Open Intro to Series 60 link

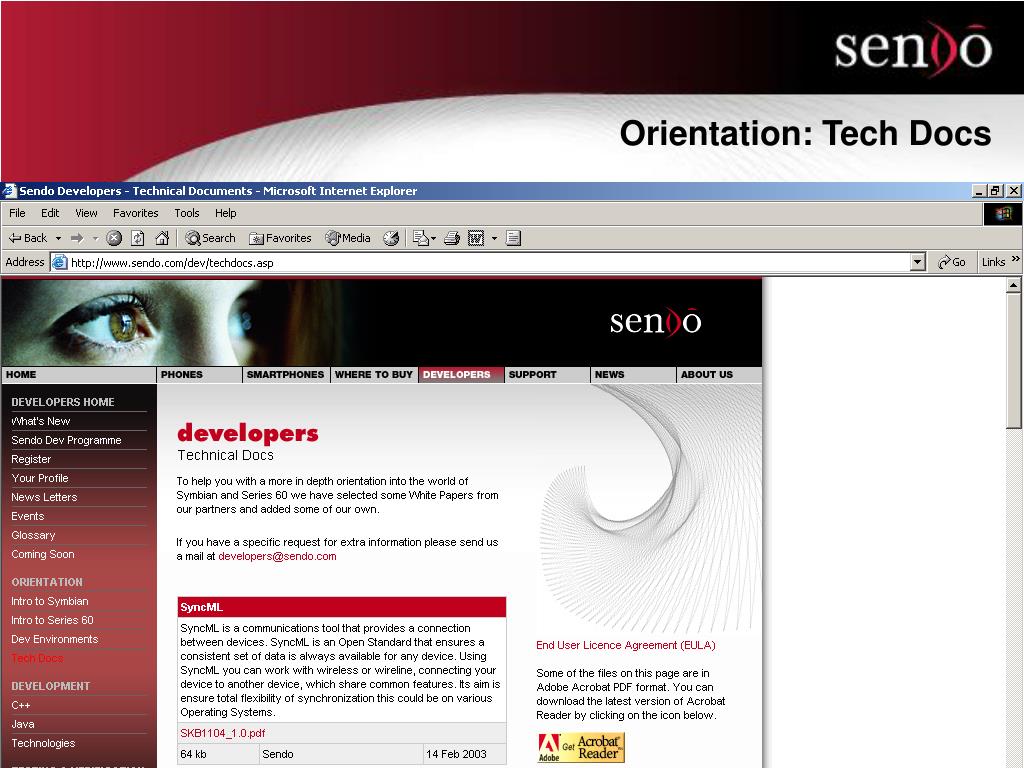52,620
